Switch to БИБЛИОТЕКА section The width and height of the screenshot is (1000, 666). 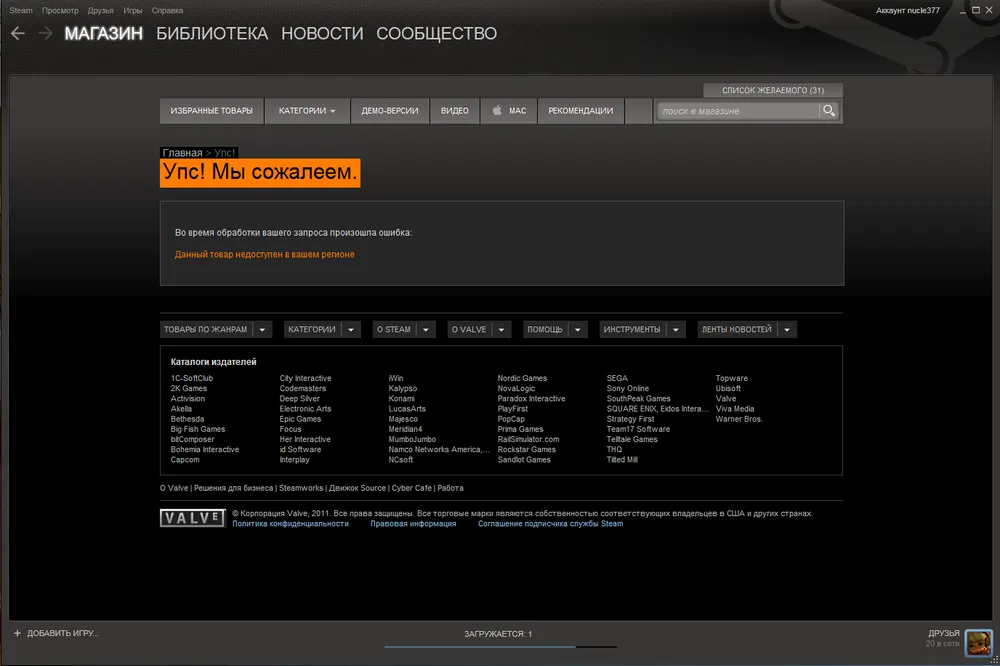point(212,33)
